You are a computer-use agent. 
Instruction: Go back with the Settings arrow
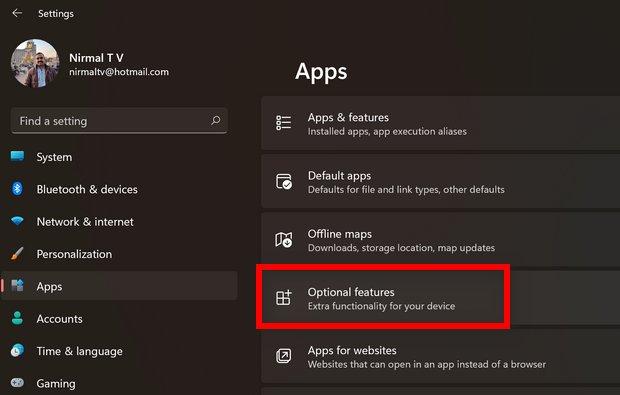click(17, 13)
